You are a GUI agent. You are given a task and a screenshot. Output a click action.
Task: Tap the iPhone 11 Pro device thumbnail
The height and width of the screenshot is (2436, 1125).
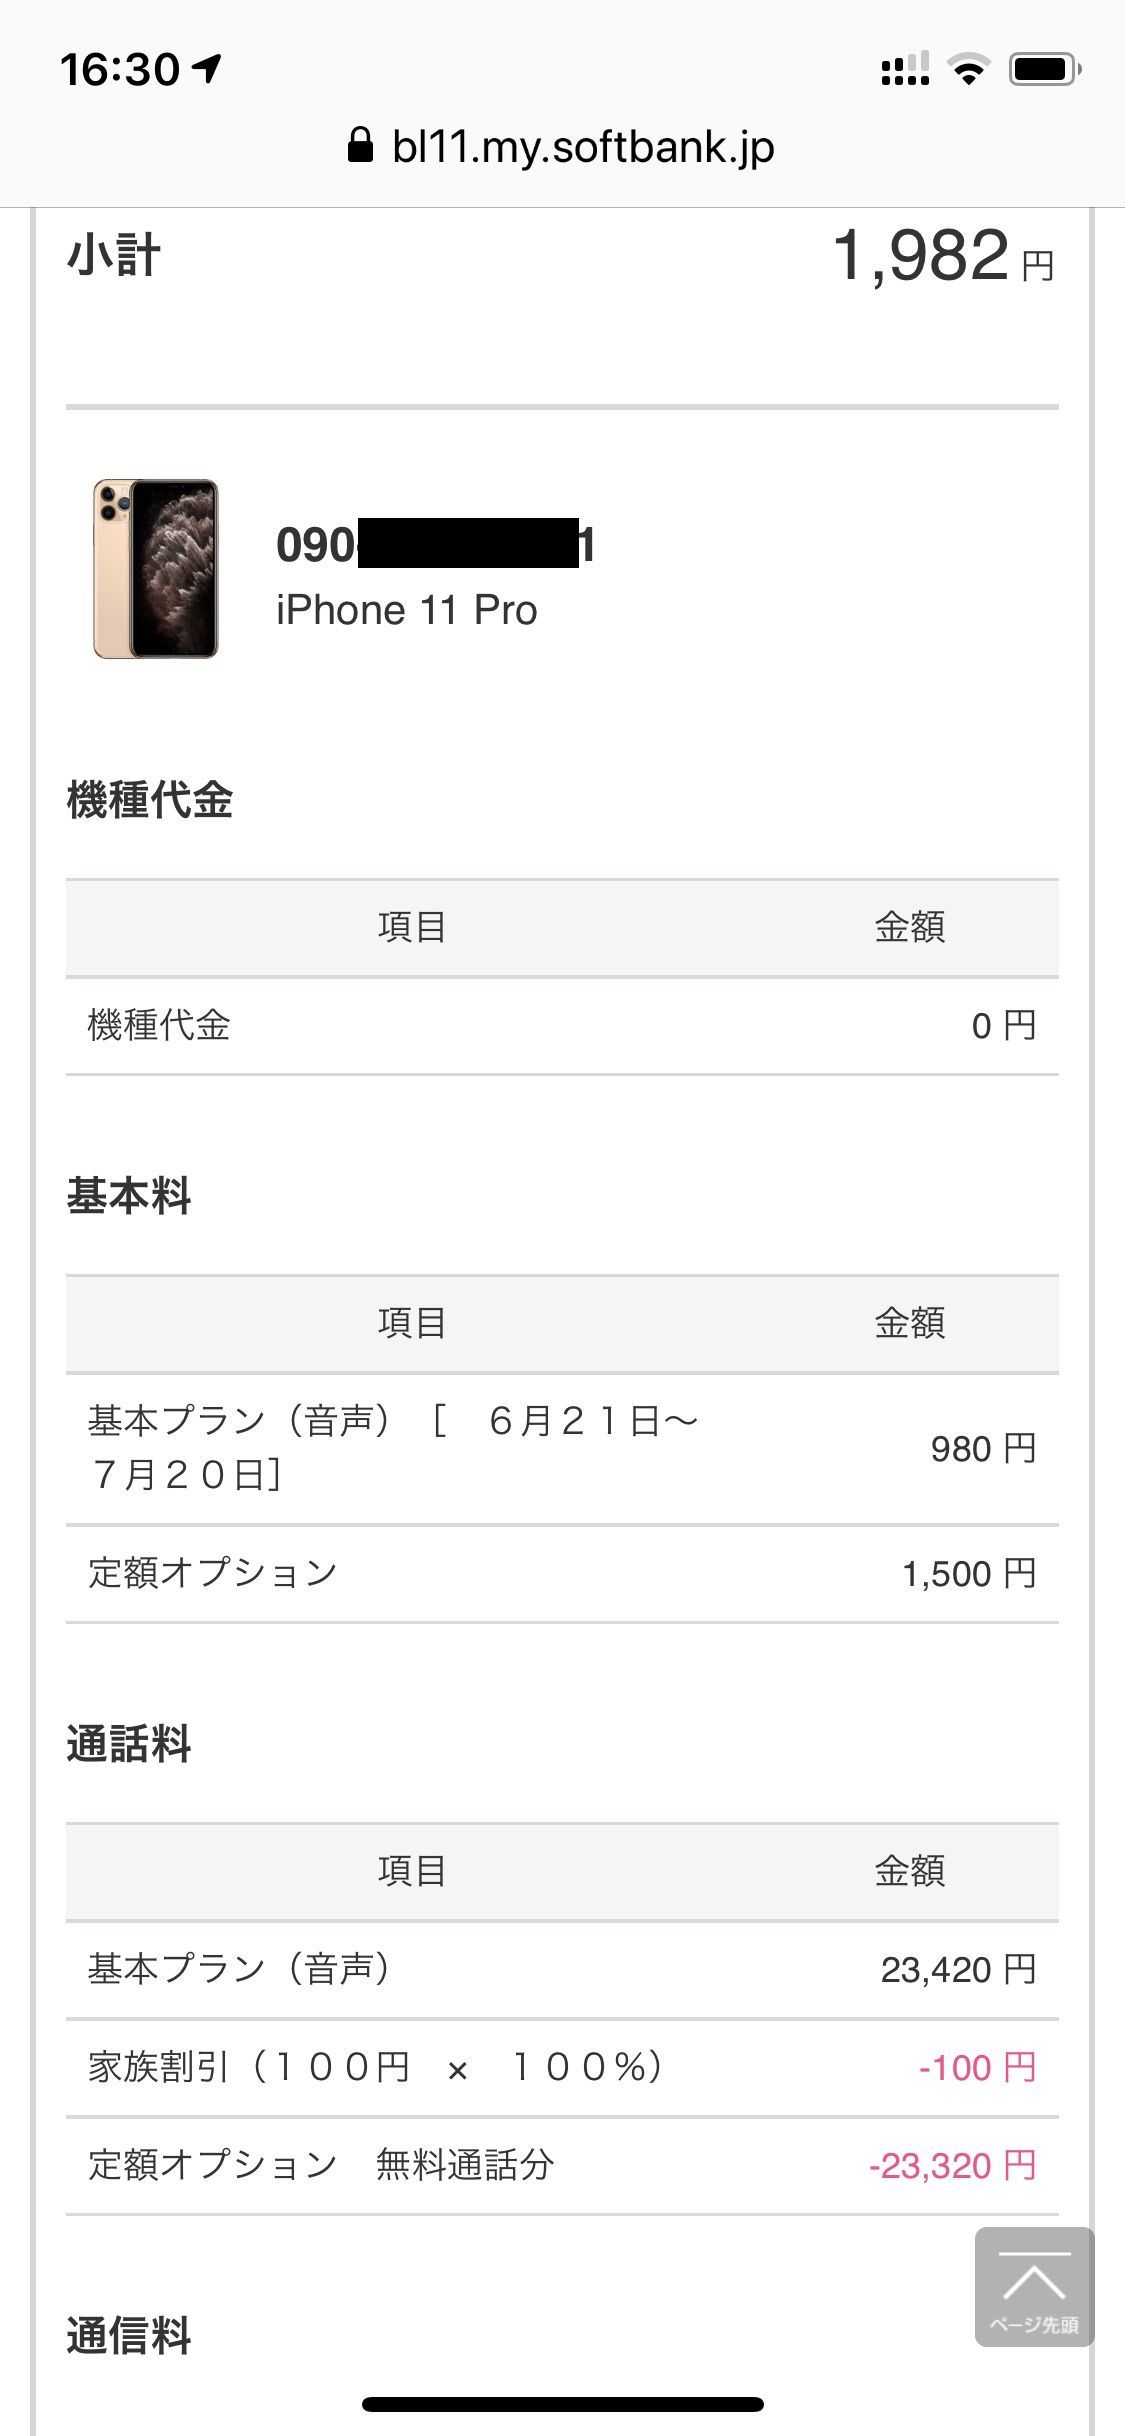pyautogui.click(x=155, y=568)
